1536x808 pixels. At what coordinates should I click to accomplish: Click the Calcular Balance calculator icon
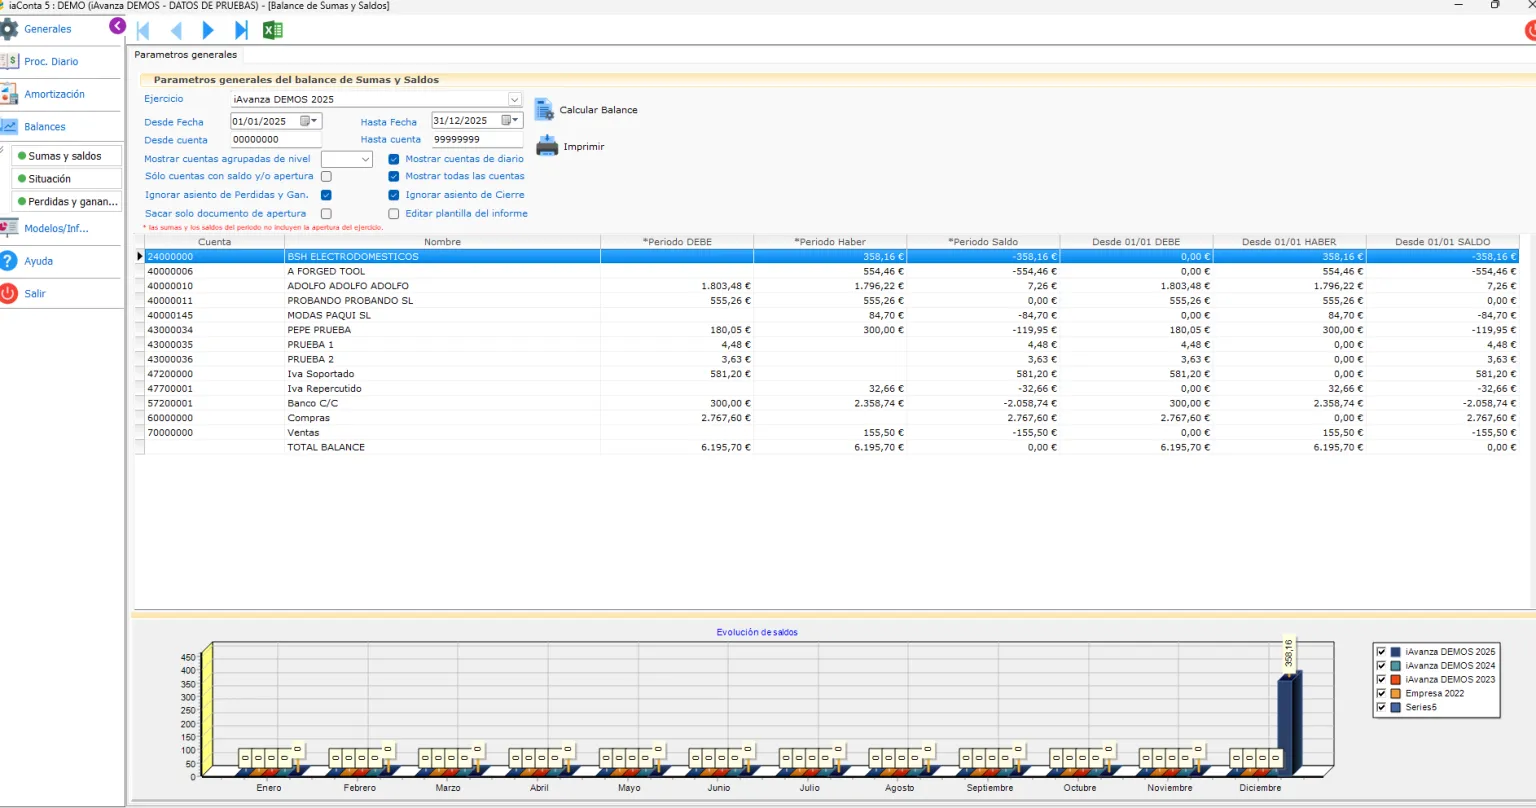pyautogui.click(x=544, y=110)
